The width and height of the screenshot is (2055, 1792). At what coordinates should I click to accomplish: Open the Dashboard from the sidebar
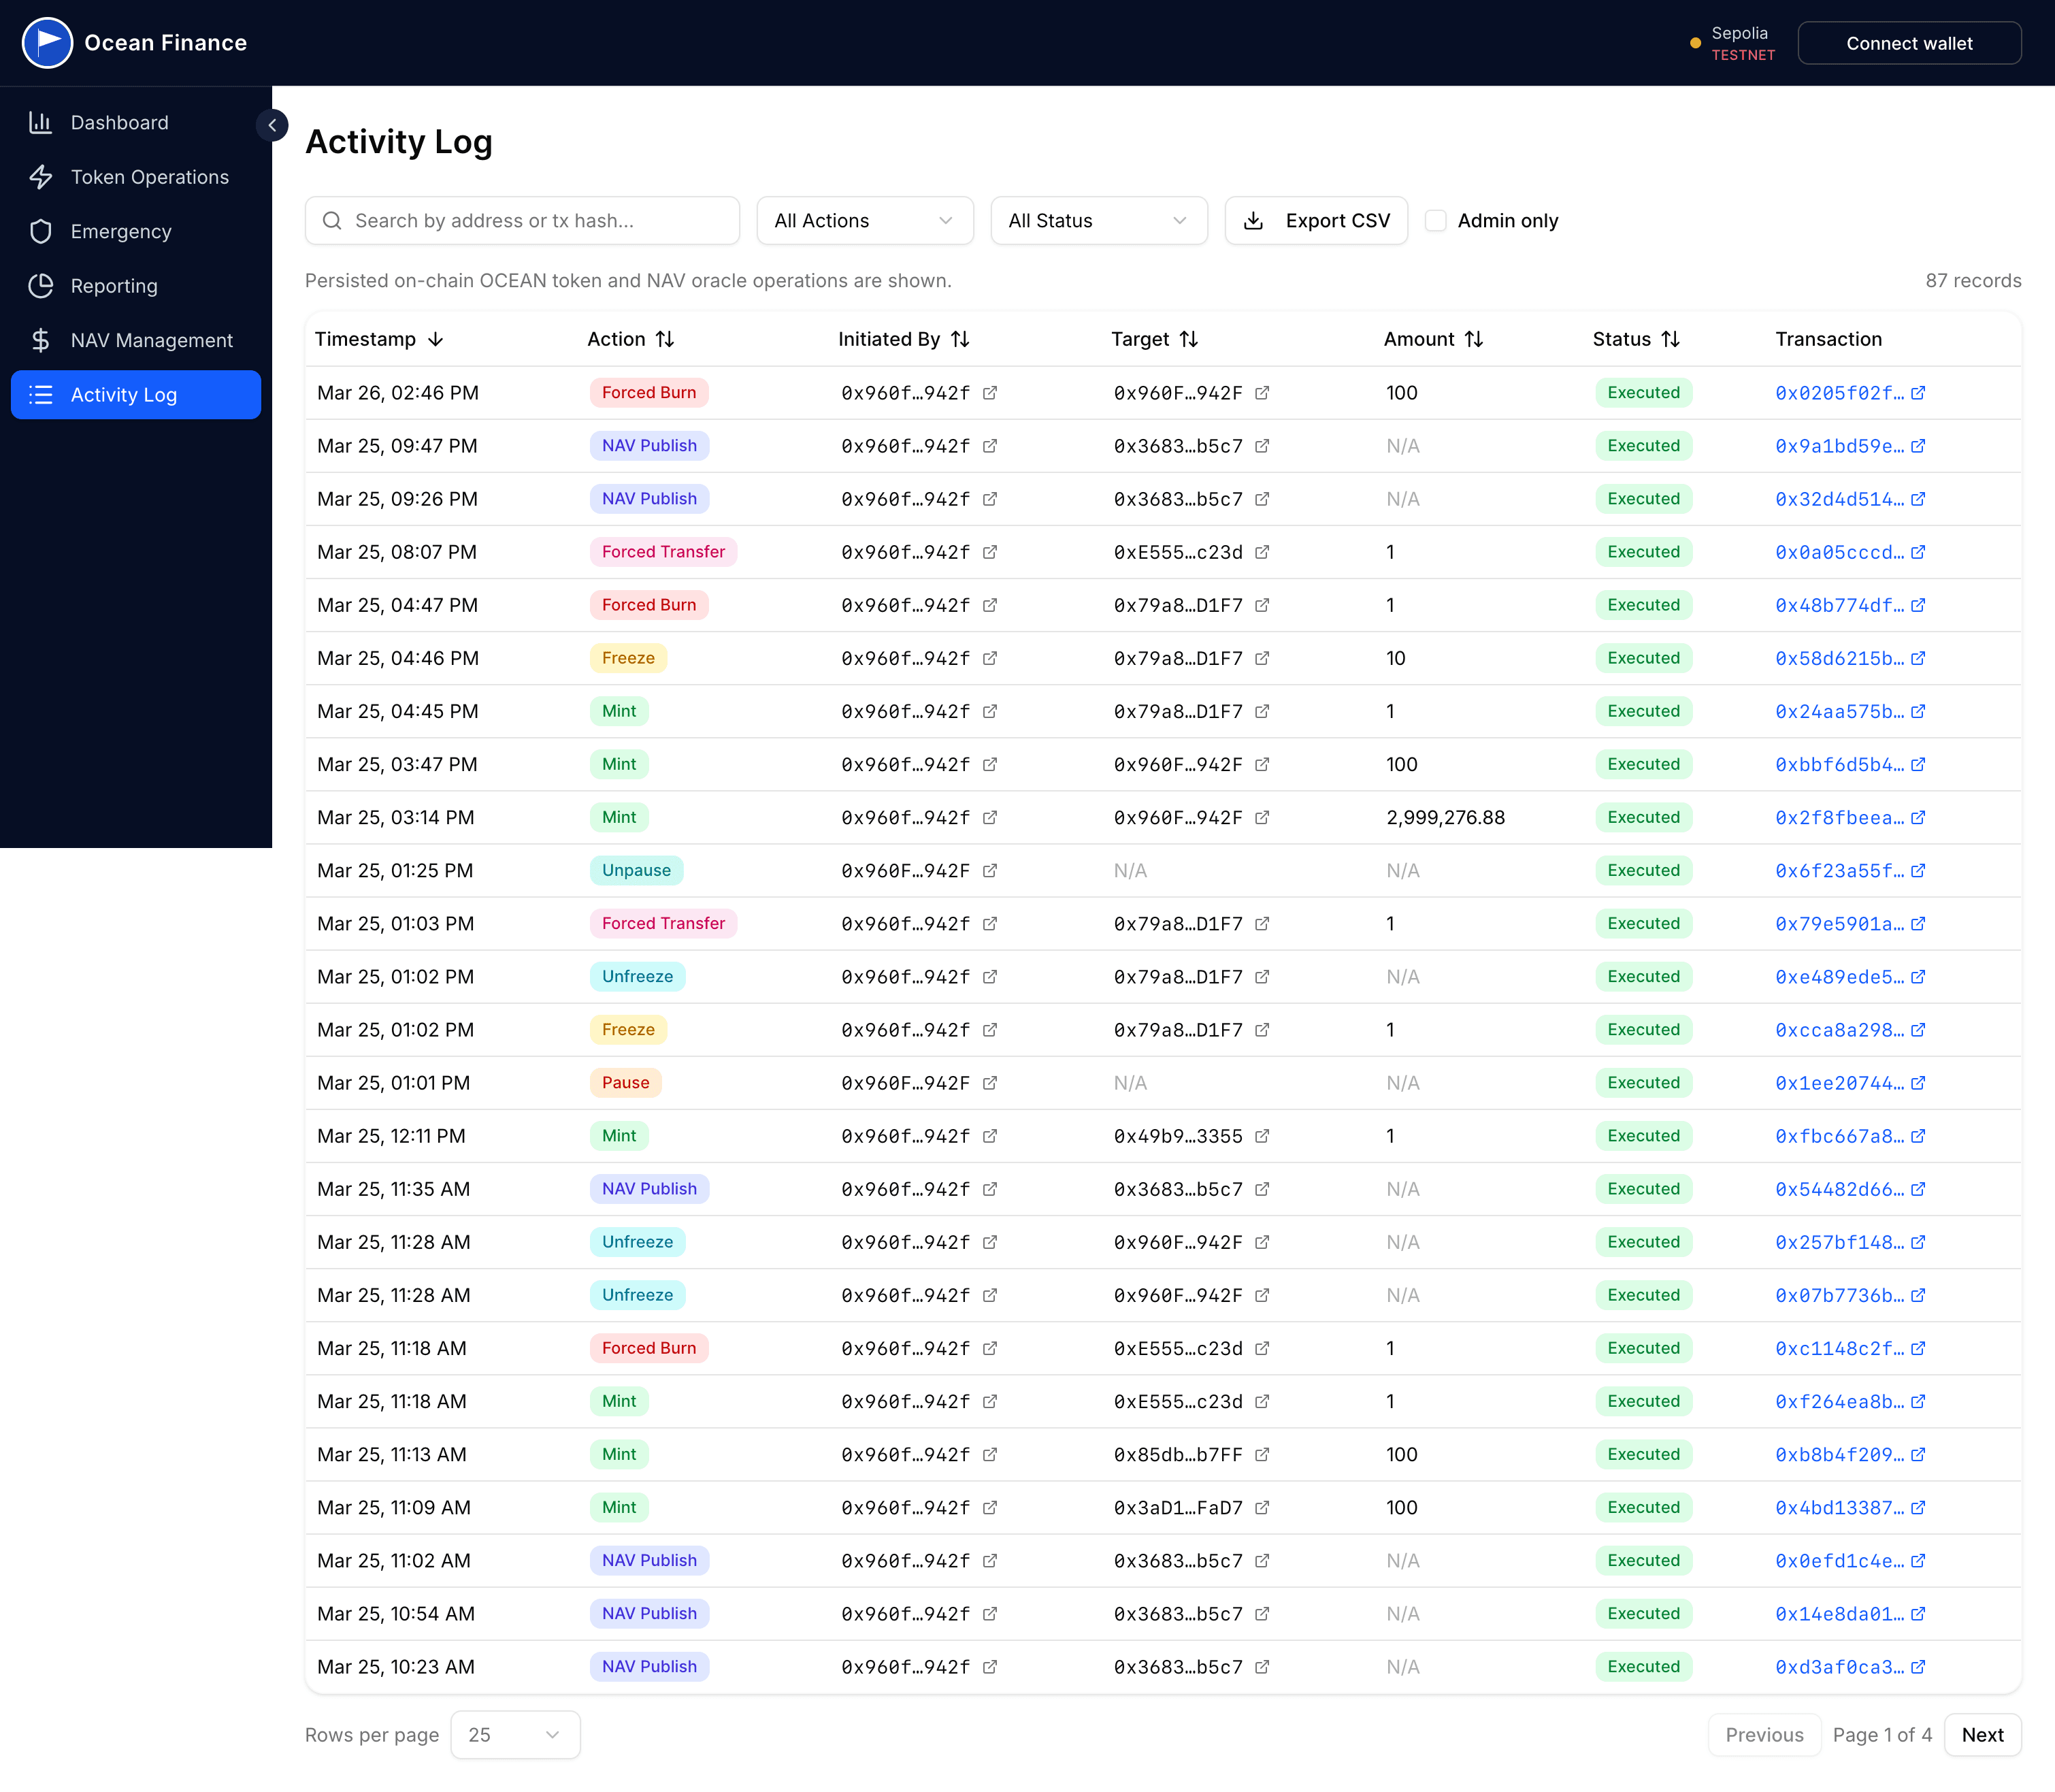point(119,122)
